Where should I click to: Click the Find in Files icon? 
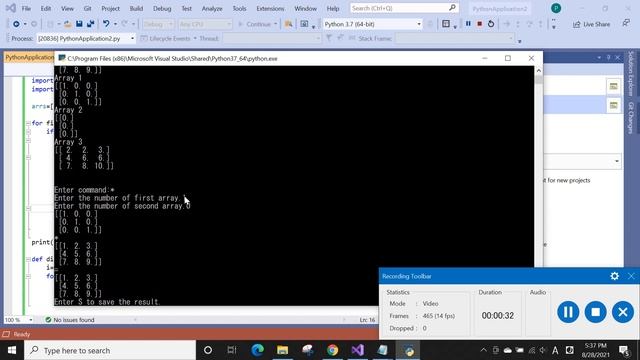point(289,24)
